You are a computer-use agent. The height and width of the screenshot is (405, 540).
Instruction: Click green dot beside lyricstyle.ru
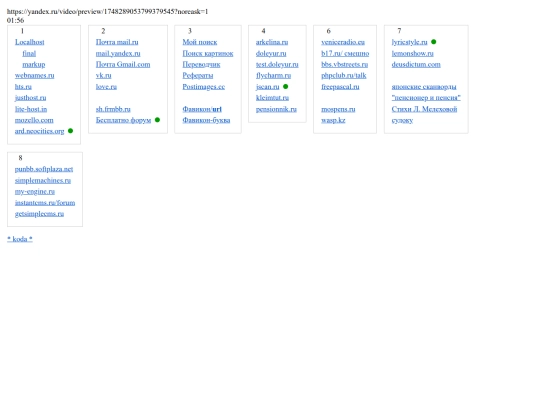(x=434, y=42)
